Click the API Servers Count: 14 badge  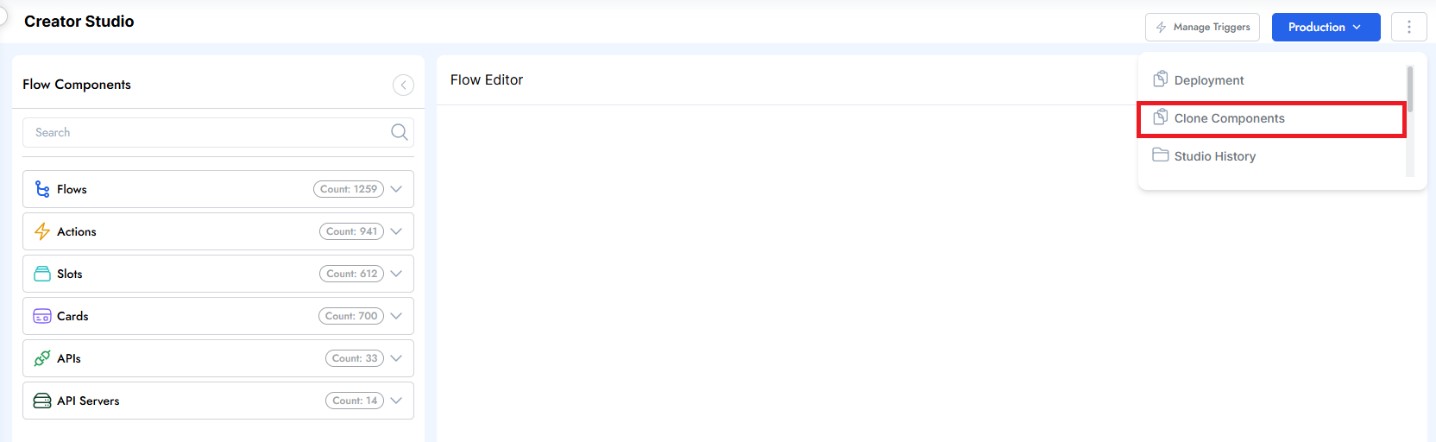[x=355, y=401]
